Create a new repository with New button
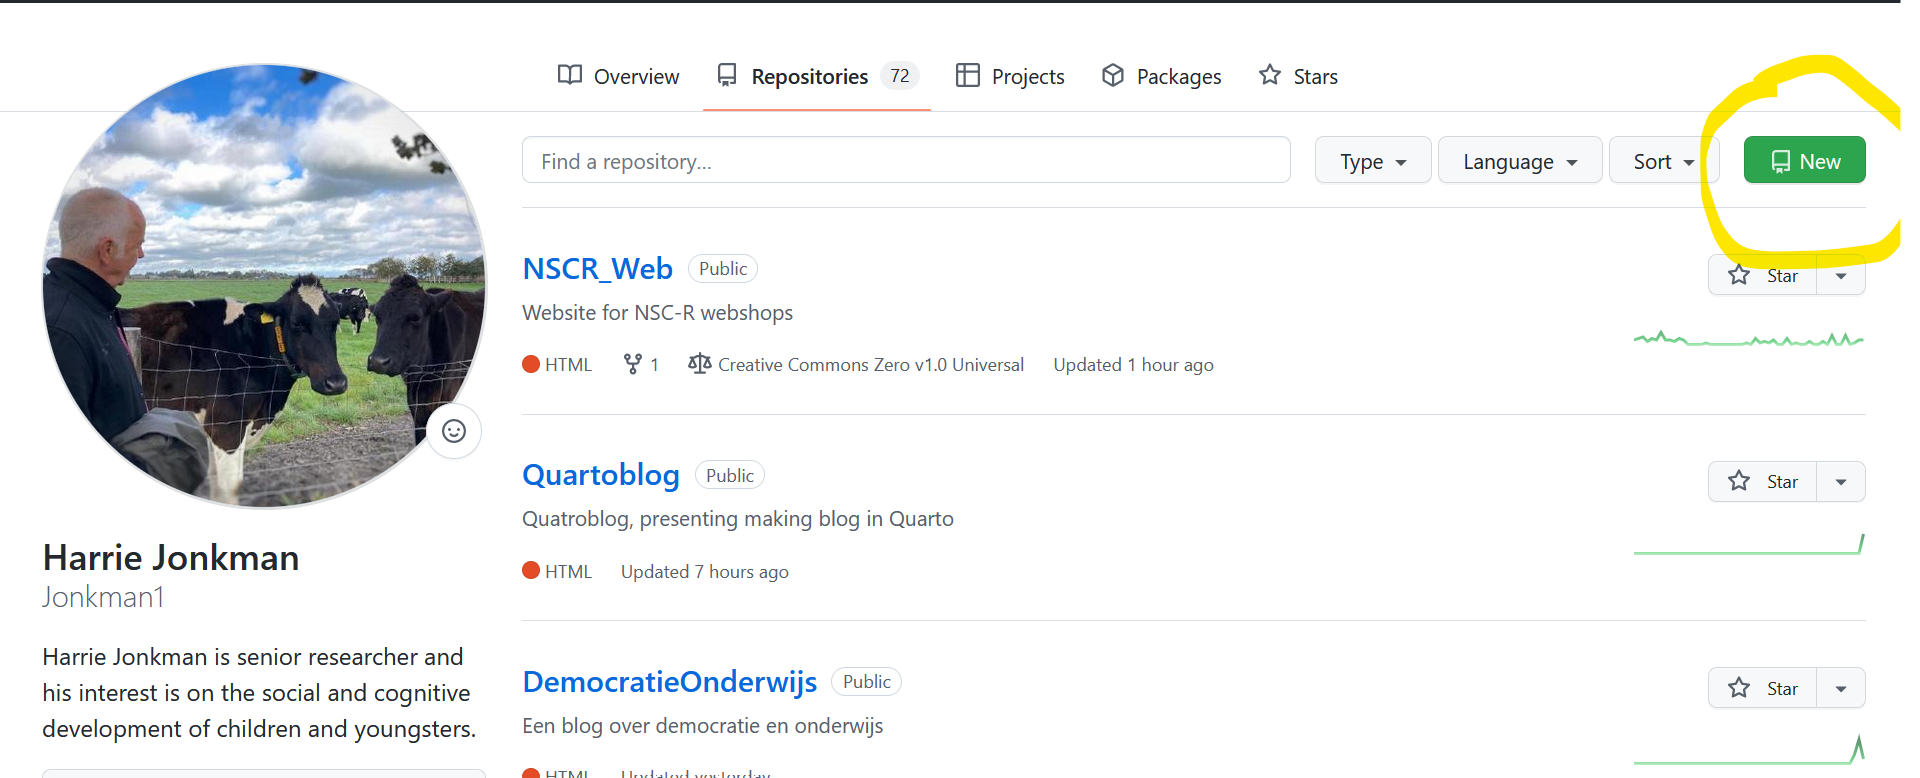 point(1804,161)
